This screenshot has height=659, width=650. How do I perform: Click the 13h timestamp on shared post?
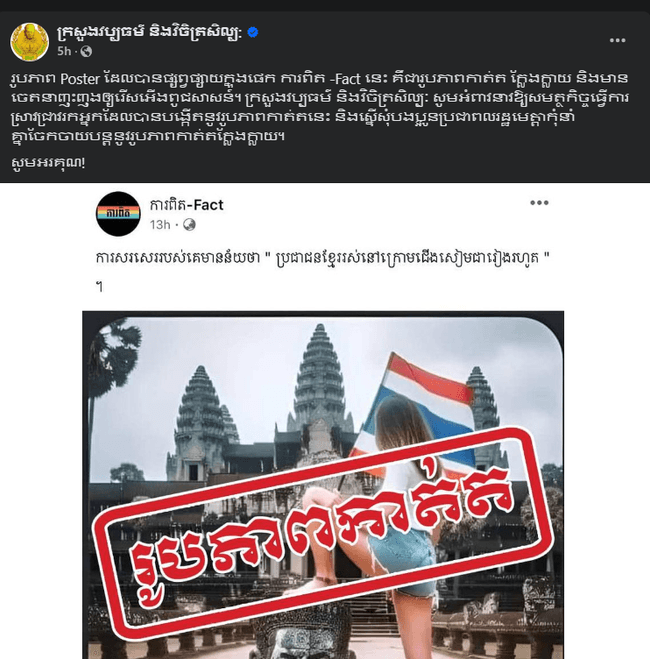(x=160, y=225)
